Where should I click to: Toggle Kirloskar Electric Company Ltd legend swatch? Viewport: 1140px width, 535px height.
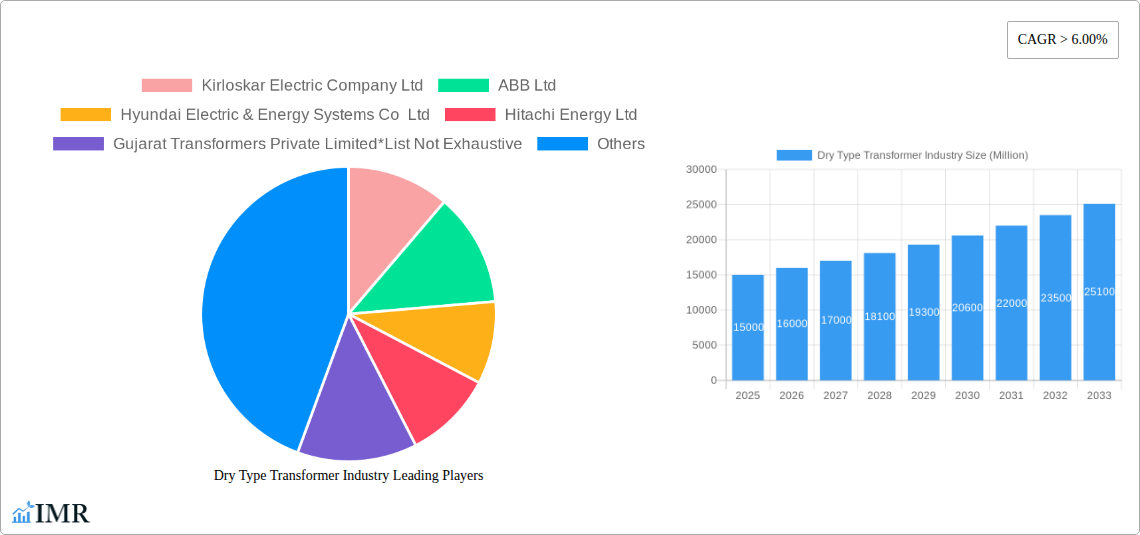point(166,85)
